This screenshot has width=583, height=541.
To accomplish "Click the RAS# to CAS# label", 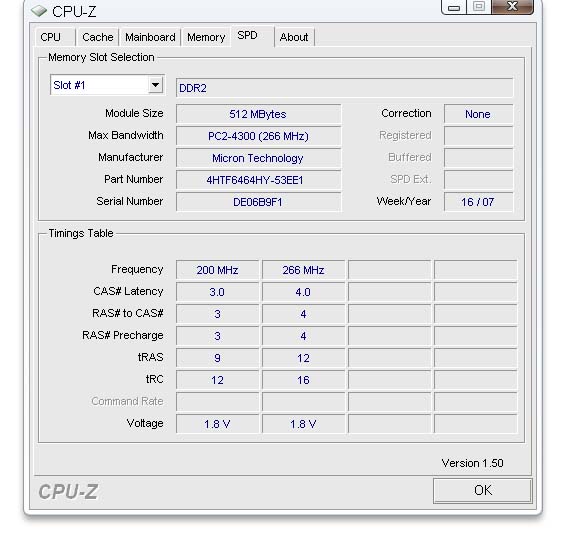I will [128, 313].
